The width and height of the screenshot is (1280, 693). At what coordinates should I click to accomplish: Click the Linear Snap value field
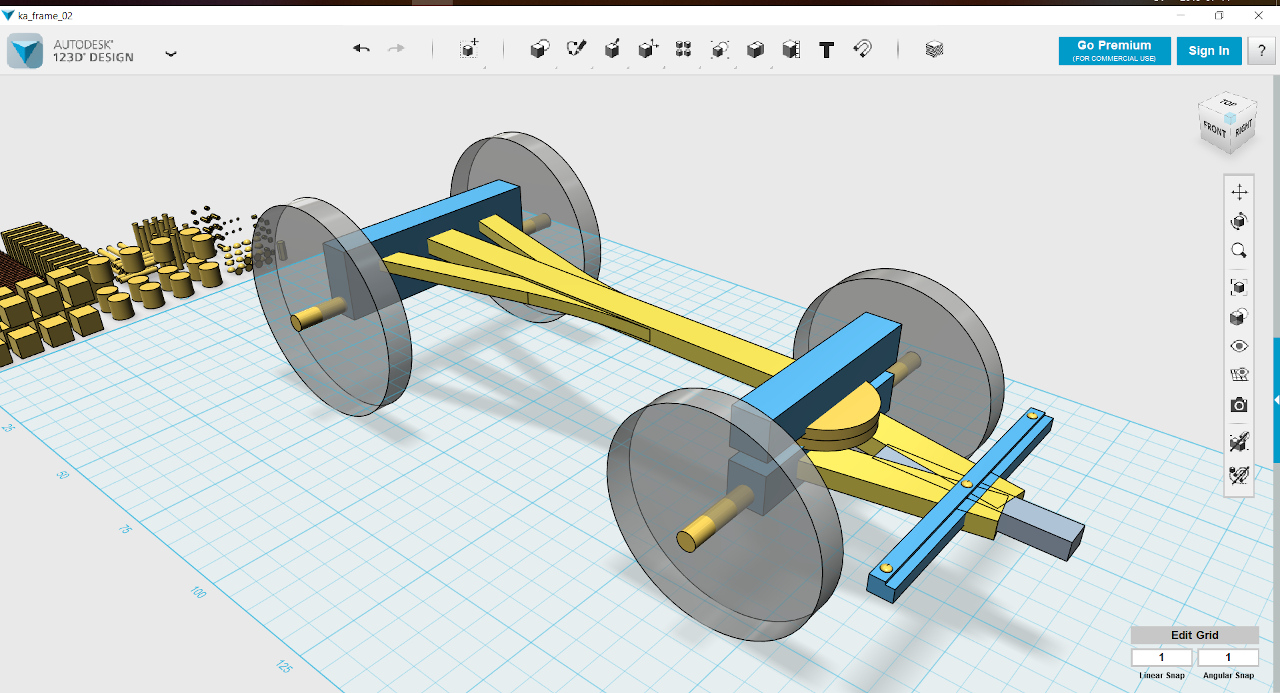tap(1161, 657)
